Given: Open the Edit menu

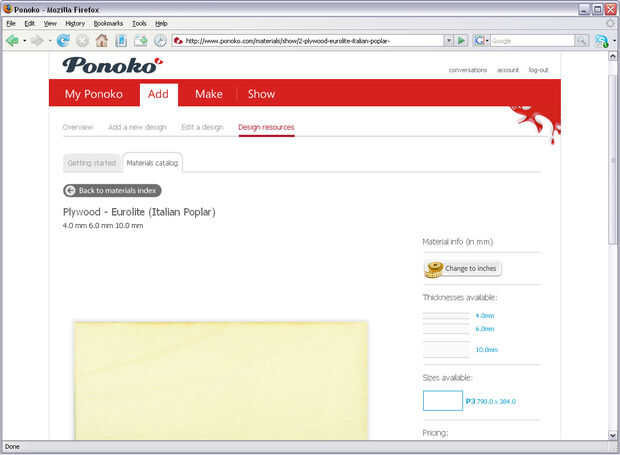Looking at the screenshot, I should click(30, 24).
